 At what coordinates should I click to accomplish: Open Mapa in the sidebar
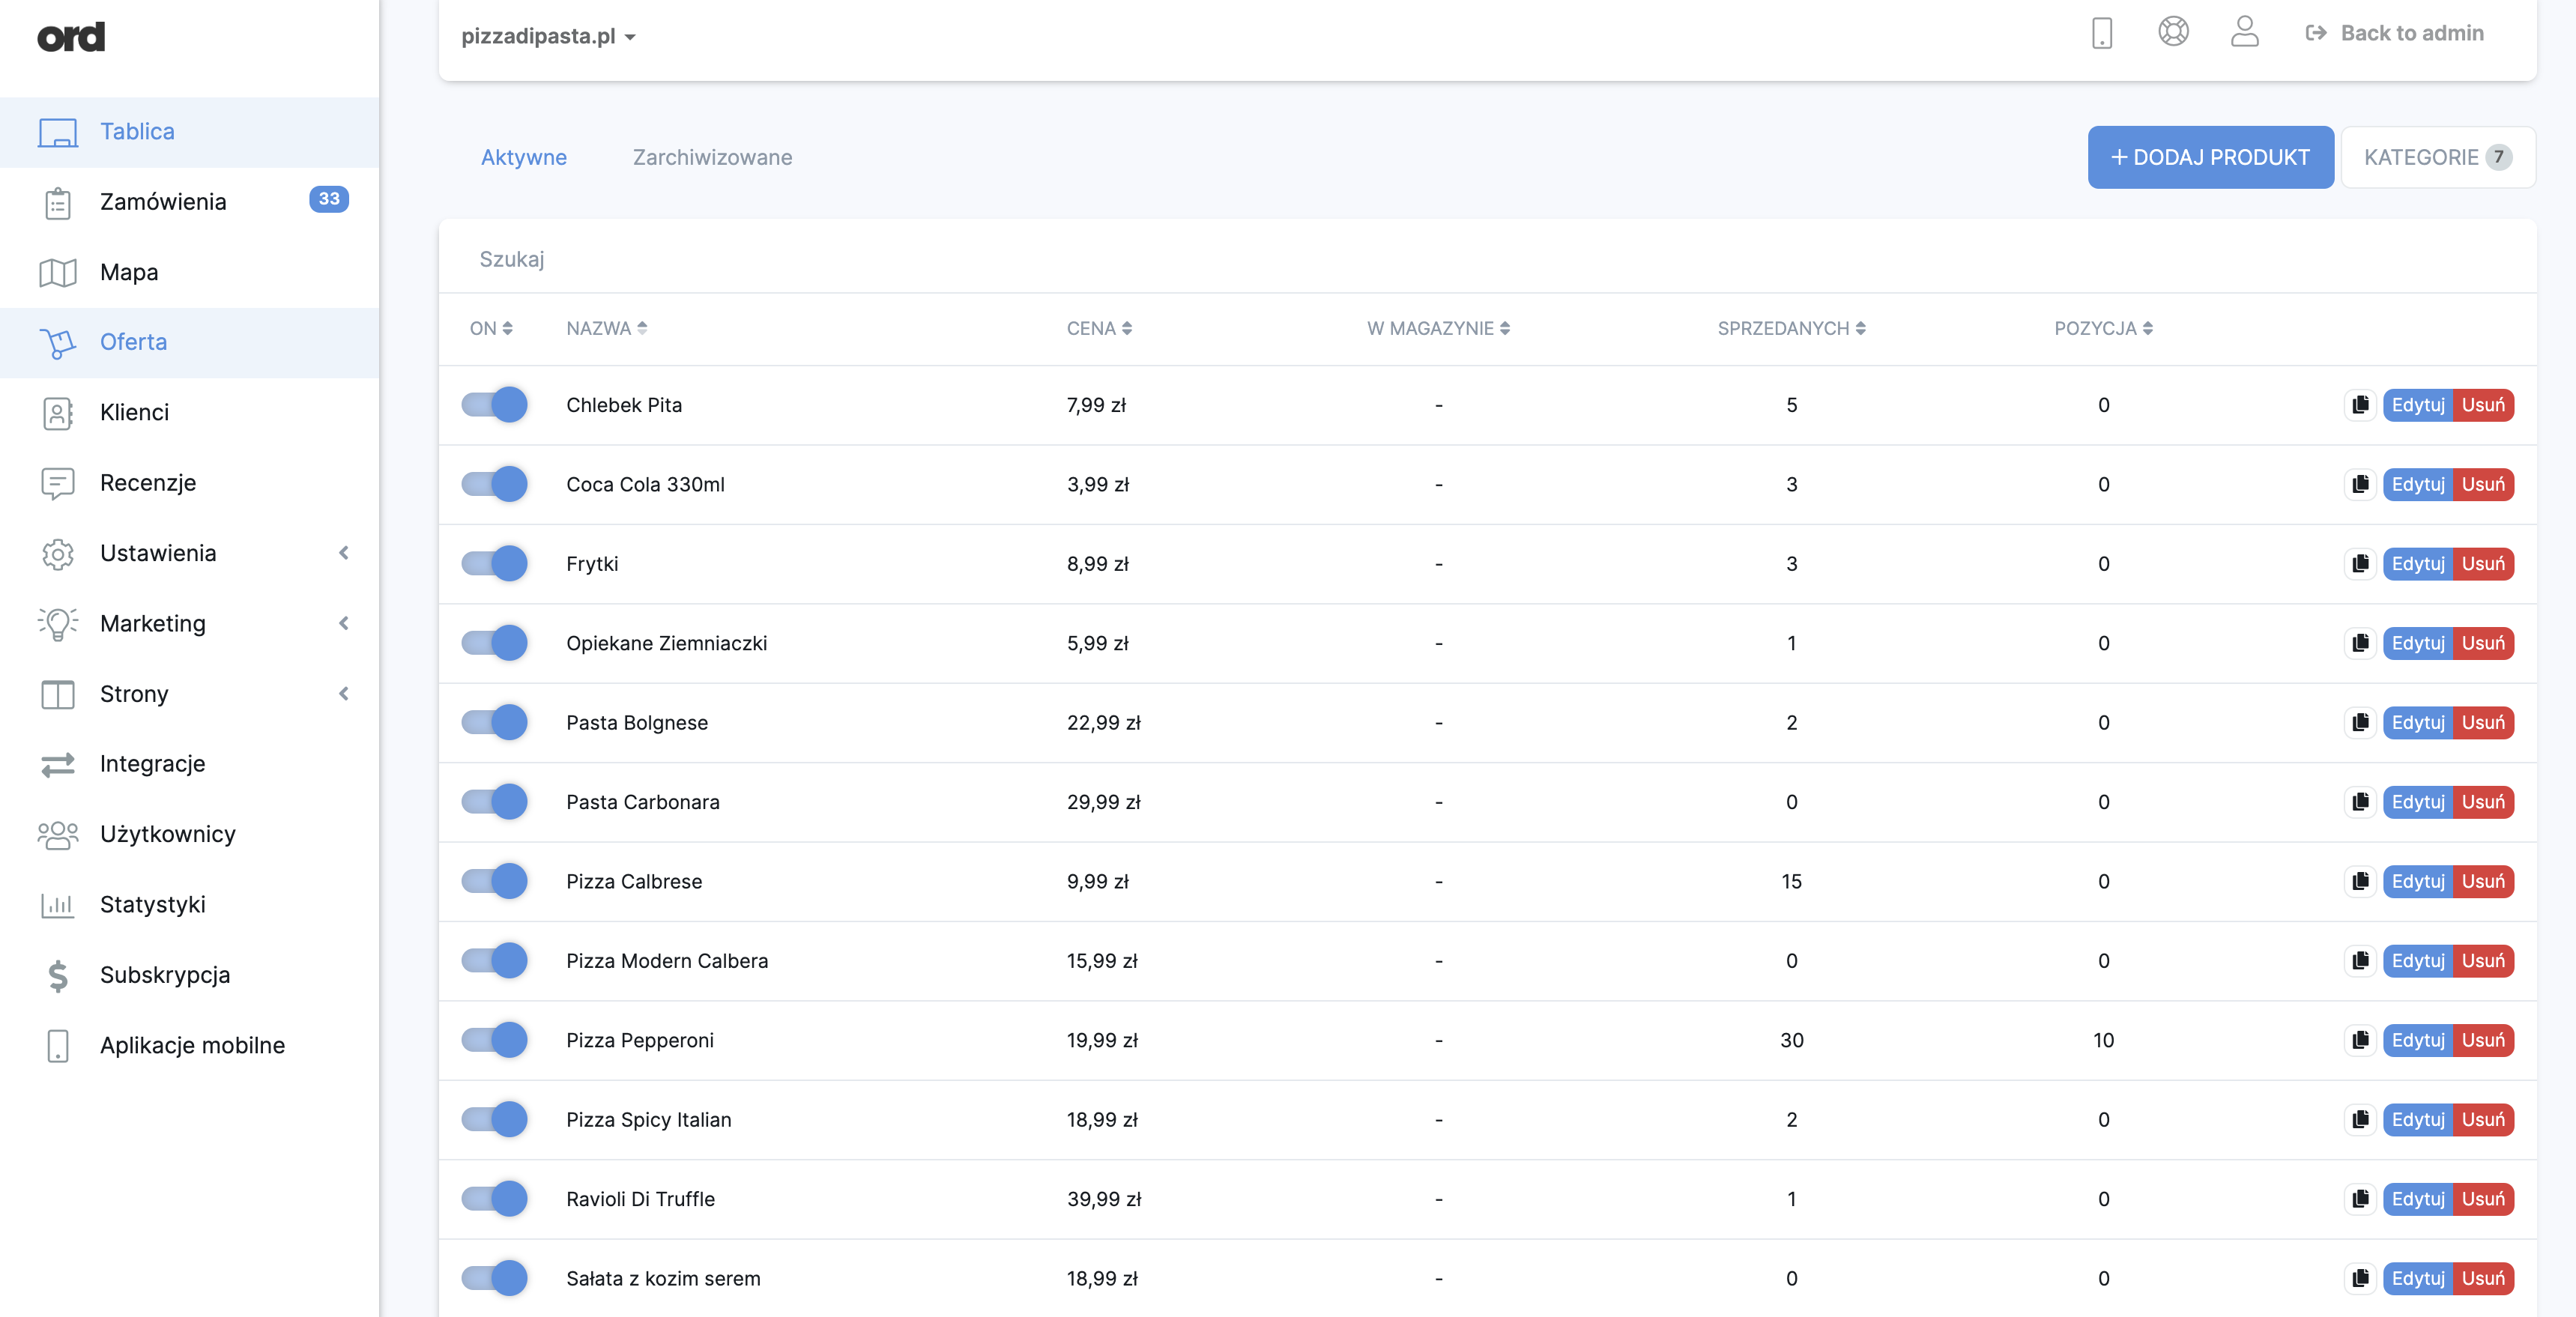click(129, 272)
